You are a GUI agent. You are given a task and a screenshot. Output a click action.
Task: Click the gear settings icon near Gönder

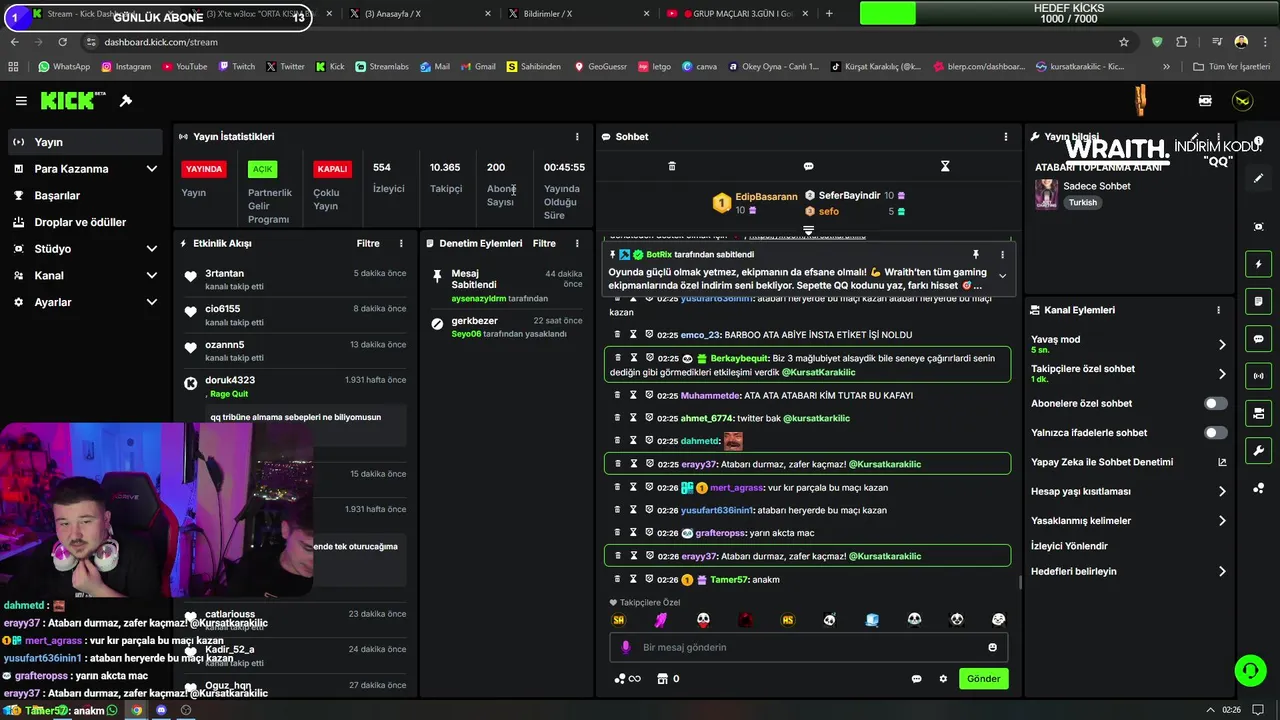click(x=943, y=679)
